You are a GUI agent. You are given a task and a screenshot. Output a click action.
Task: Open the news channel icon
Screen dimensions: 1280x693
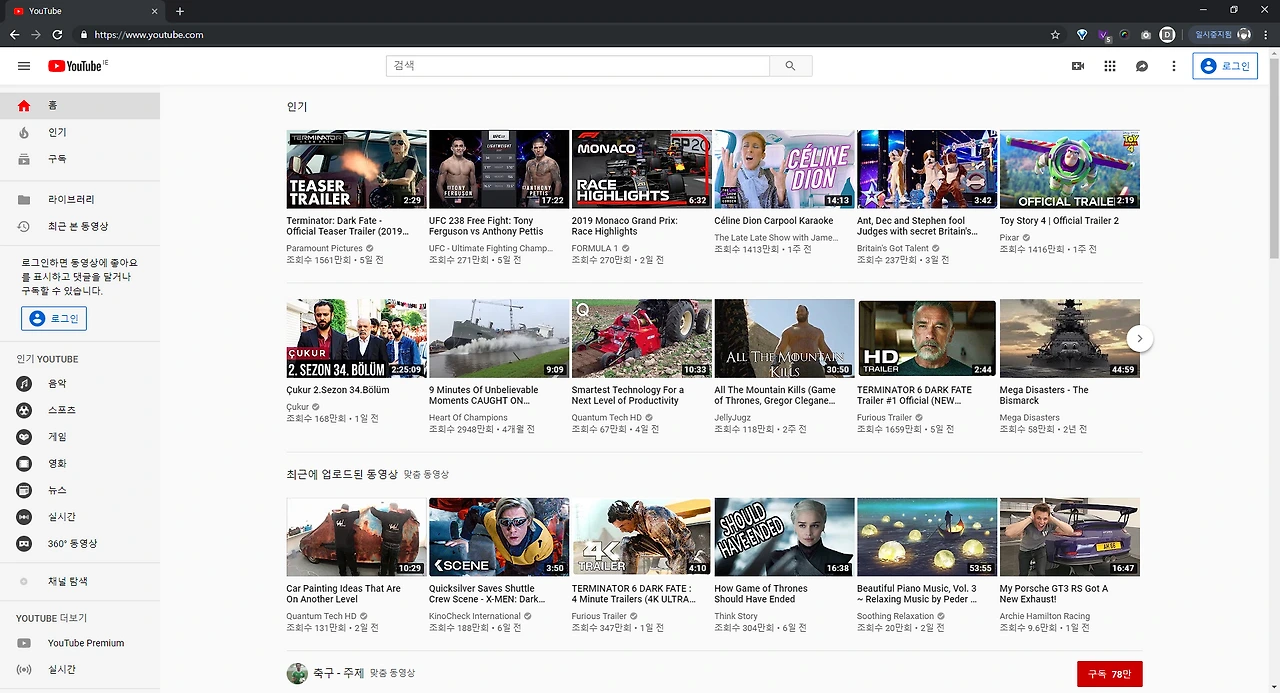(24, 491)
